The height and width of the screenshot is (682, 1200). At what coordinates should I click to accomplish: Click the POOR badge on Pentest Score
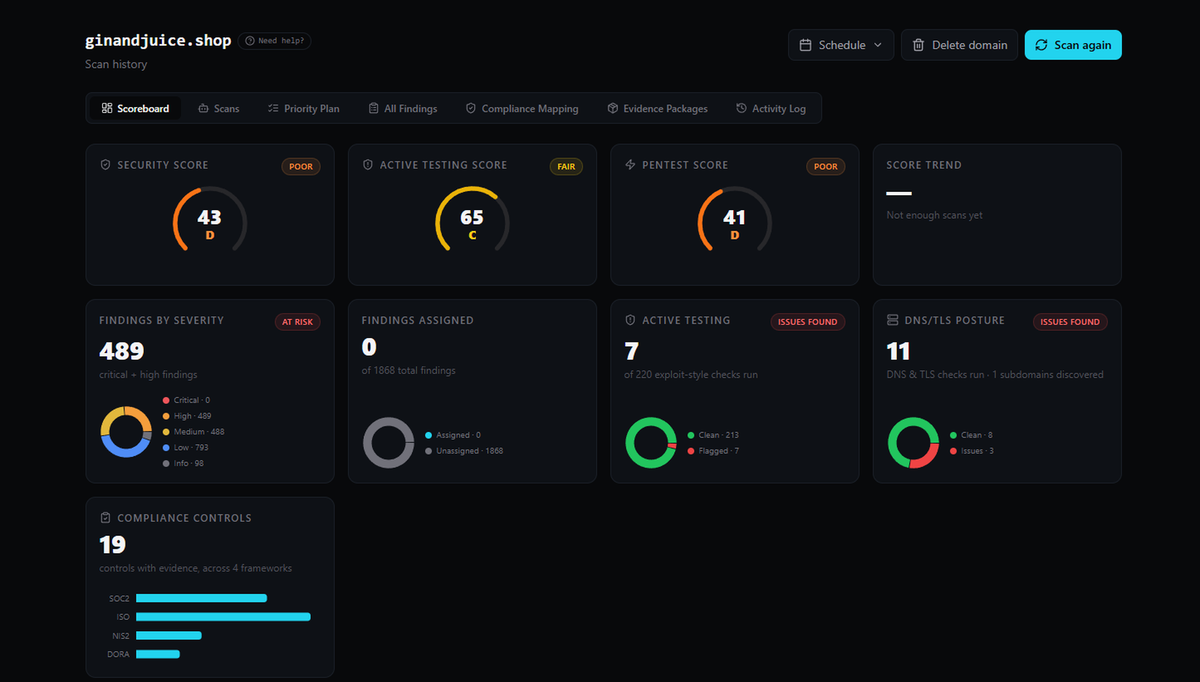826,166
